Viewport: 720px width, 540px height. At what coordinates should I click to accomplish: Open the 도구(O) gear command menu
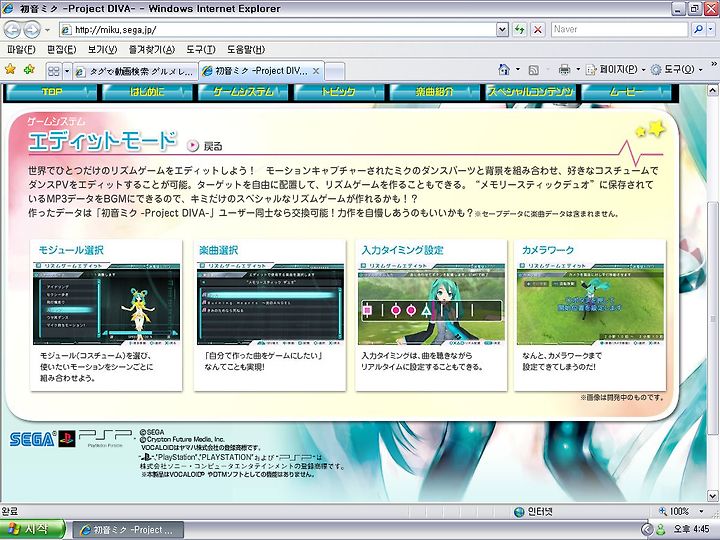[x=677, y=69]
